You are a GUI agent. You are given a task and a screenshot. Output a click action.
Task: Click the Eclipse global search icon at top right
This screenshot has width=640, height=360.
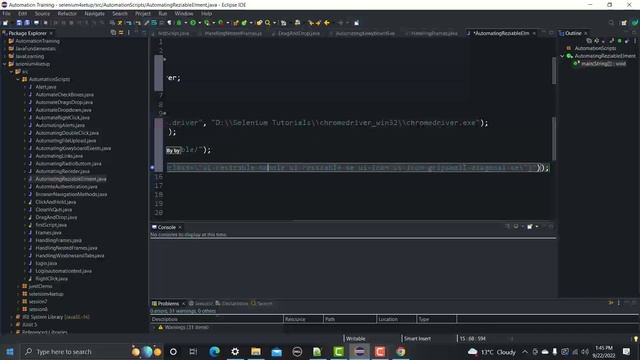click(x=611, y=23)
